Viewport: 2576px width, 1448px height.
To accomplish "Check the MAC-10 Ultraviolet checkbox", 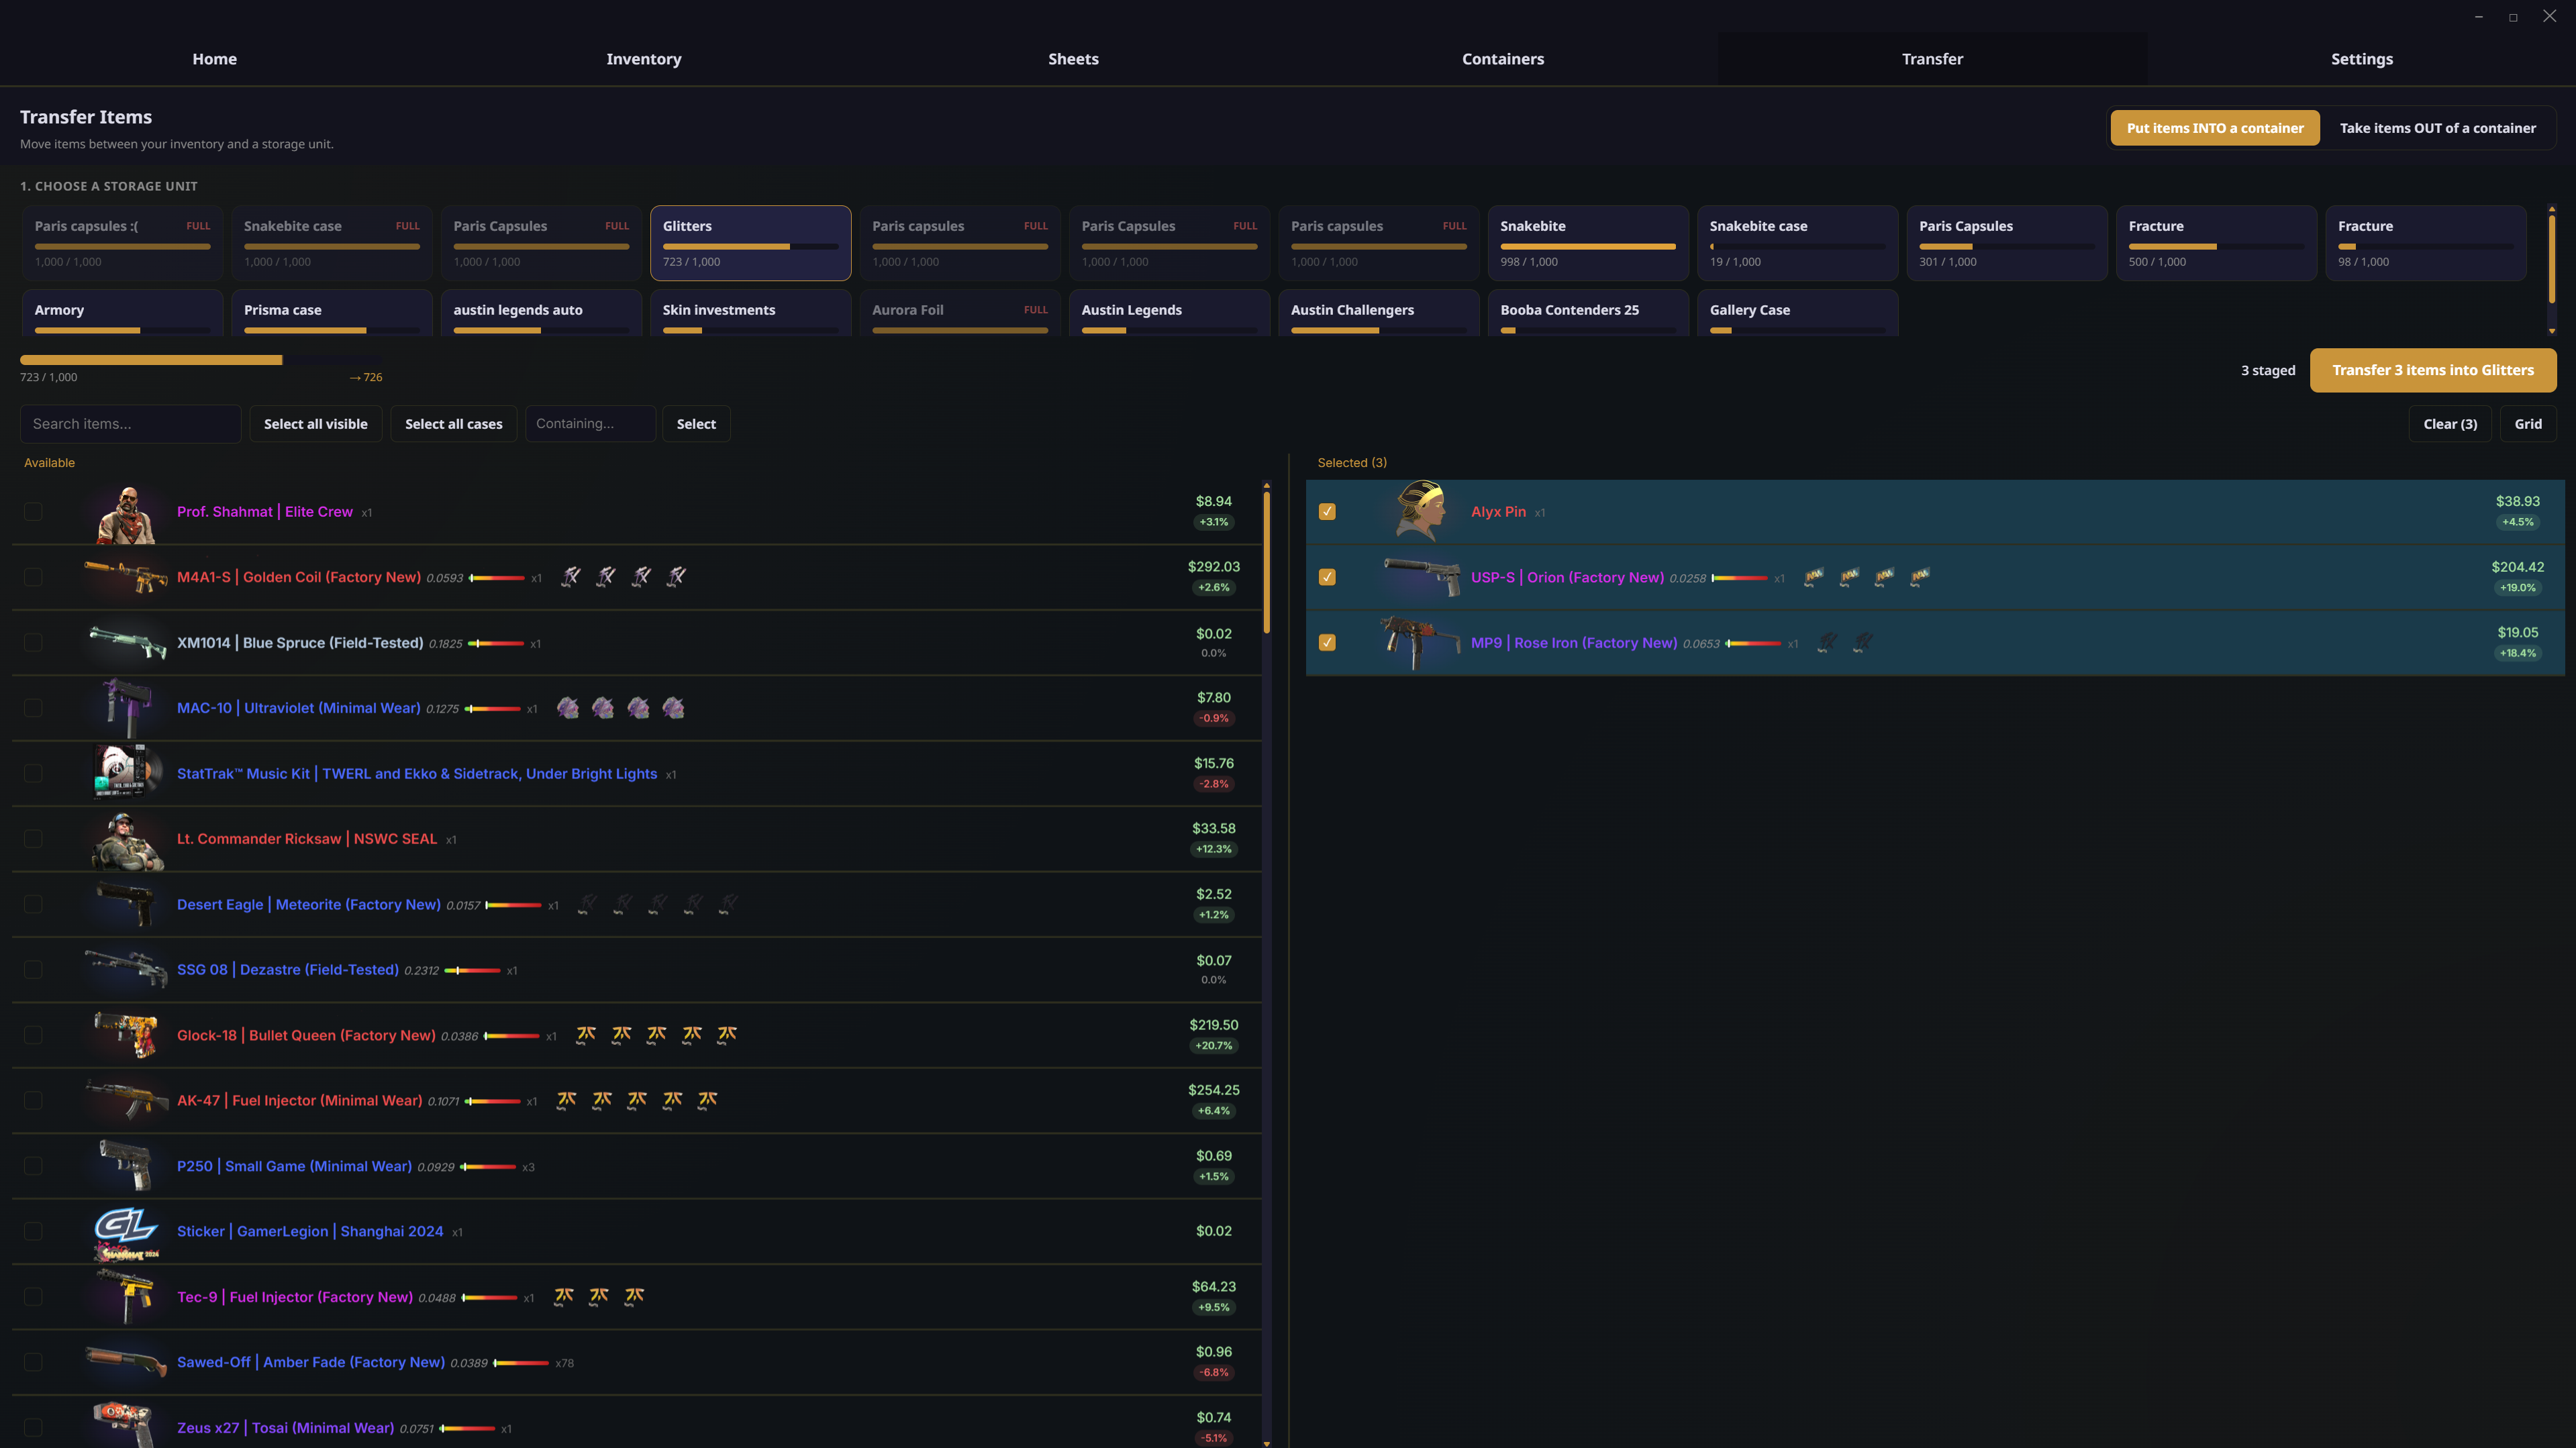I will coord(33,708).
